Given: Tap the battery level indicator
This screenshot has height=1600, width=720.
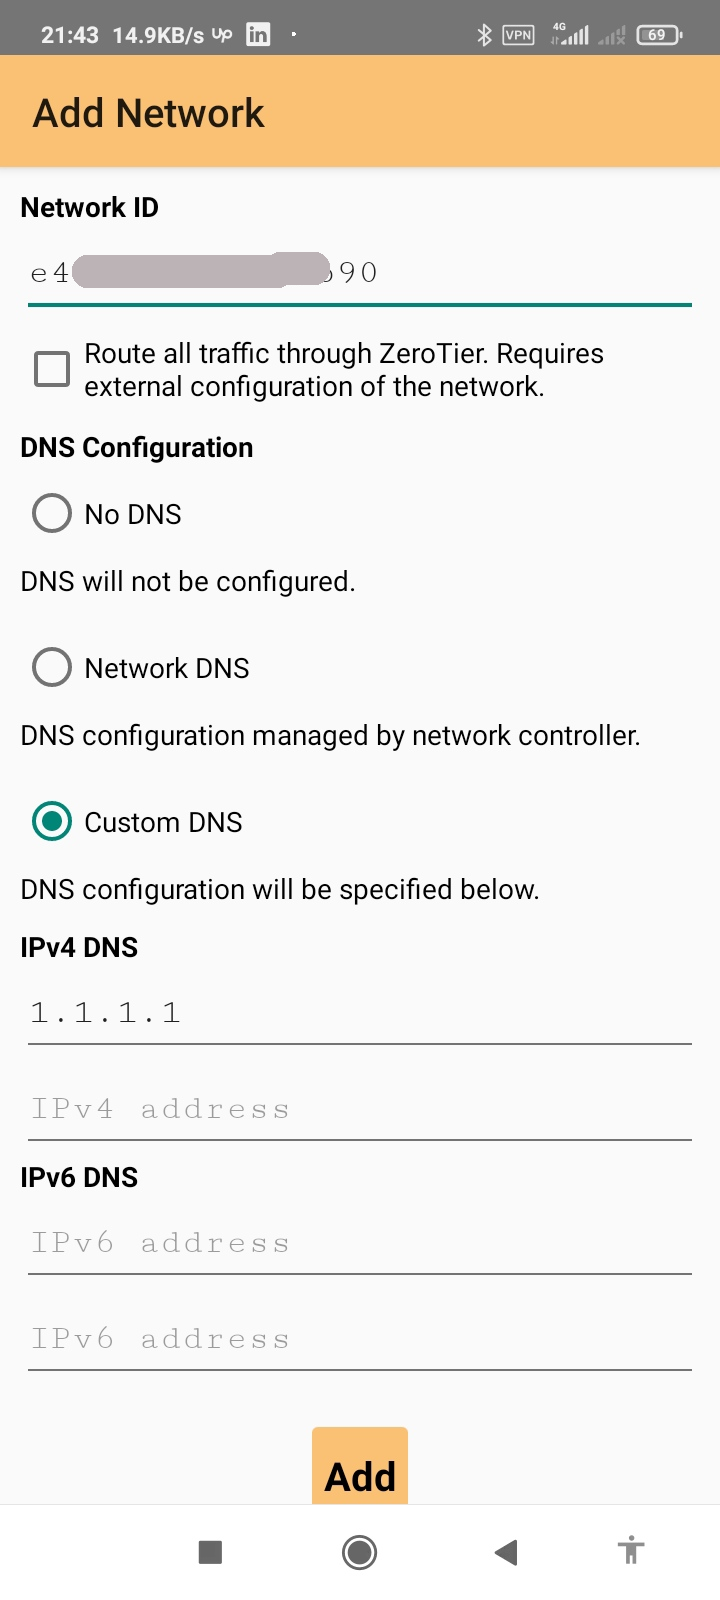Looking at the screenshot, I should (x=658, y=35).
